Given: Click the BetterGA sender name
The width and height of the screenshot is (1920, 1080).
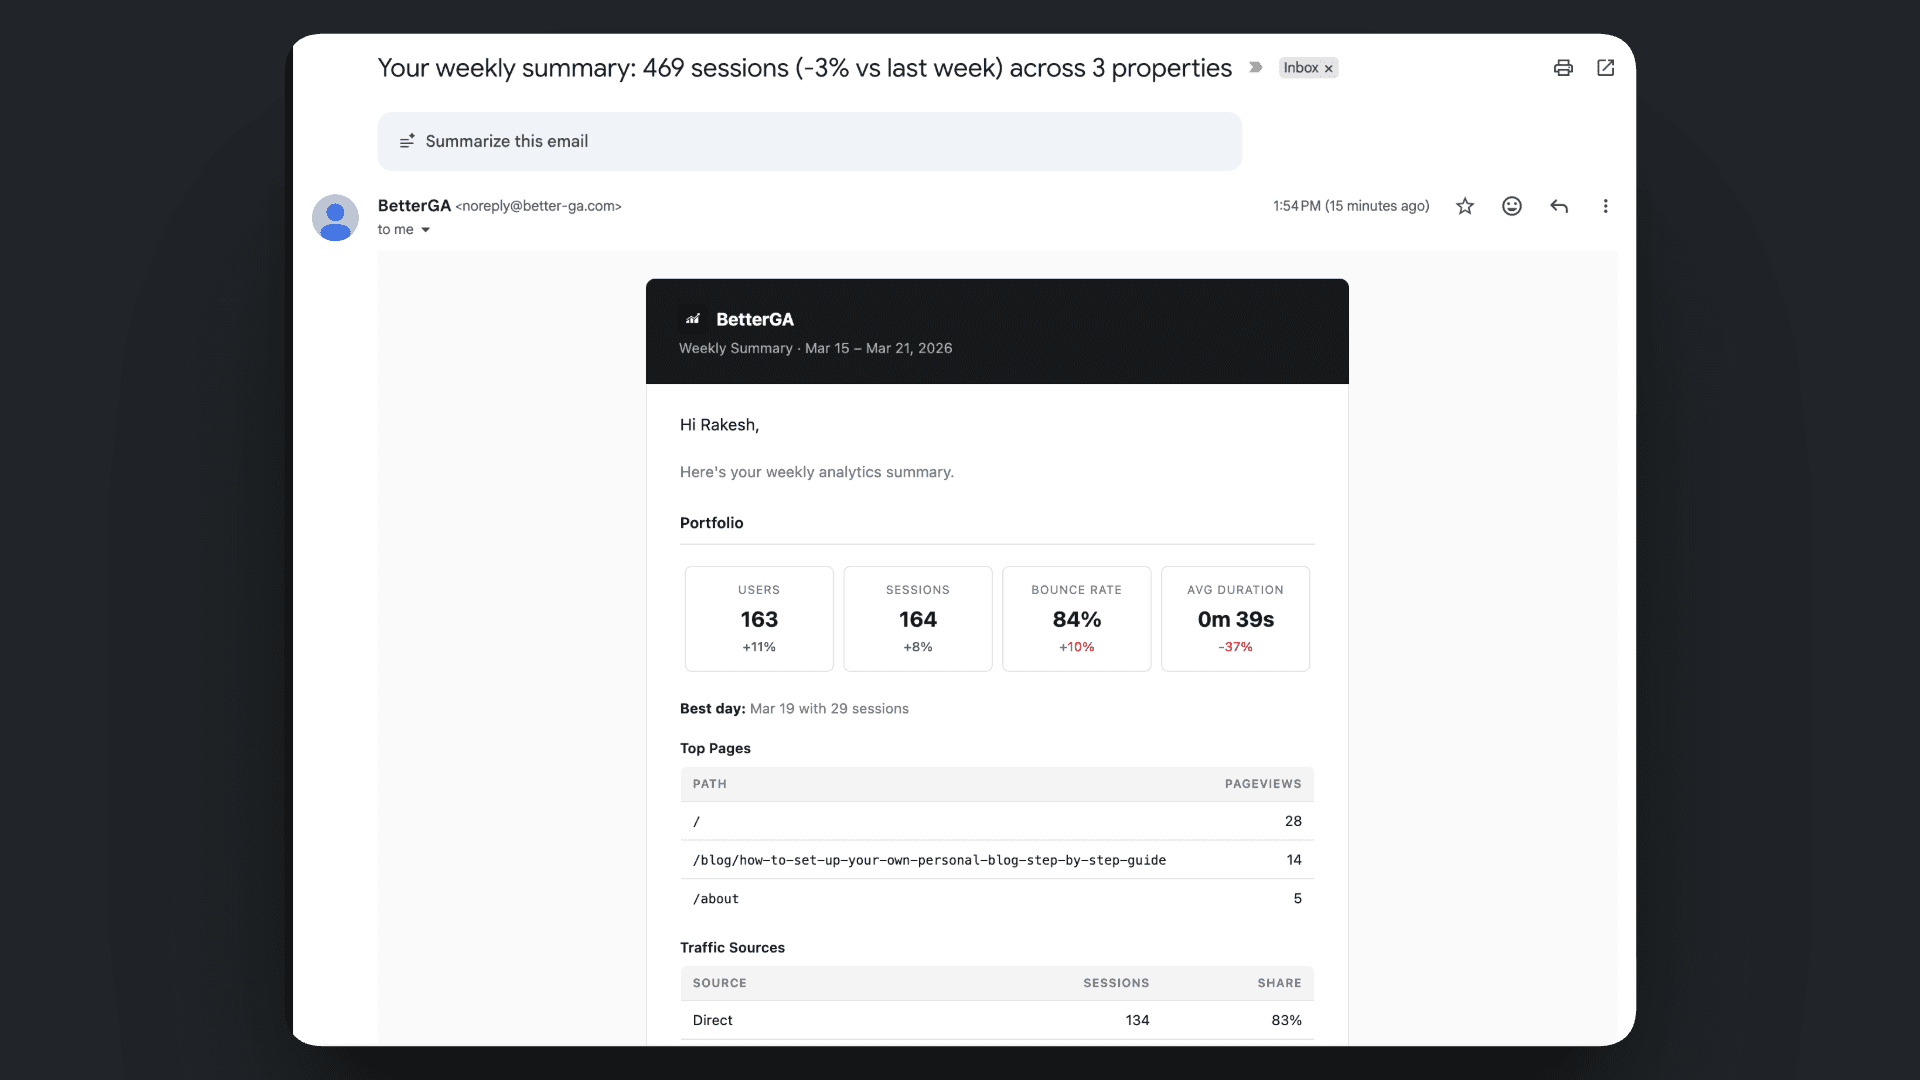Looking at the screenshot, I should 414,206.
